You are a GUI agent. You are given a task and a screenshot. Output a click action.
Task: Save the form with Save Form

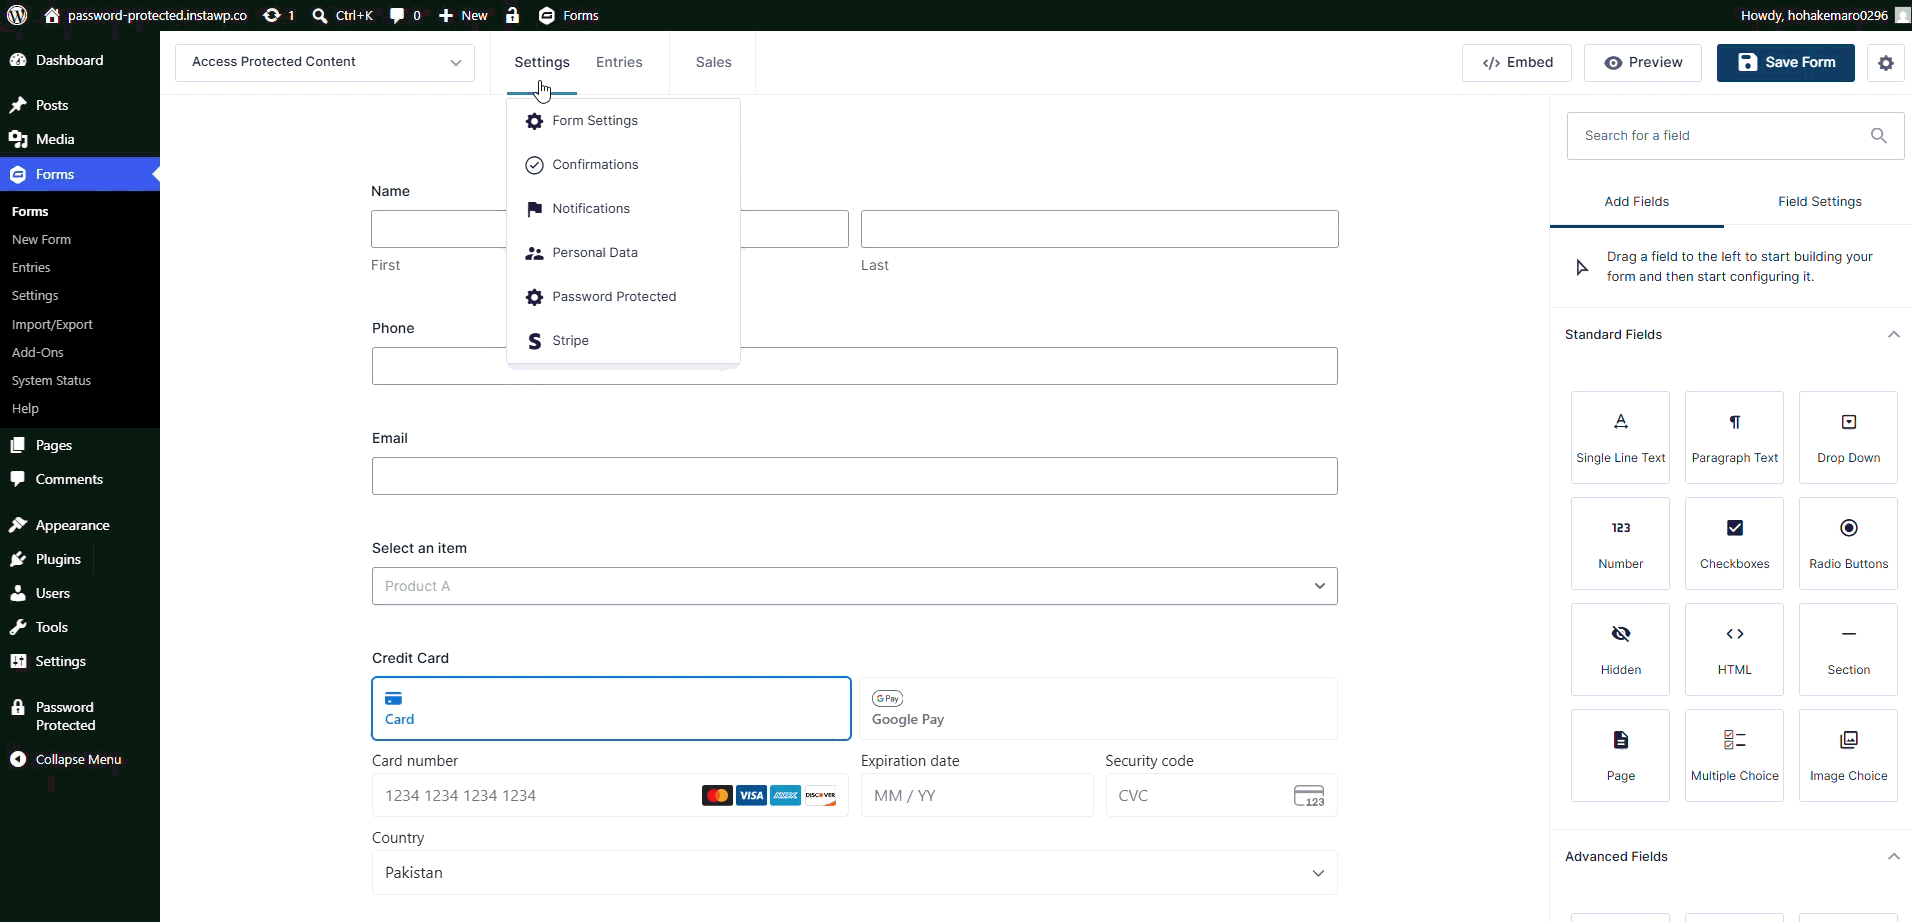1785,62
